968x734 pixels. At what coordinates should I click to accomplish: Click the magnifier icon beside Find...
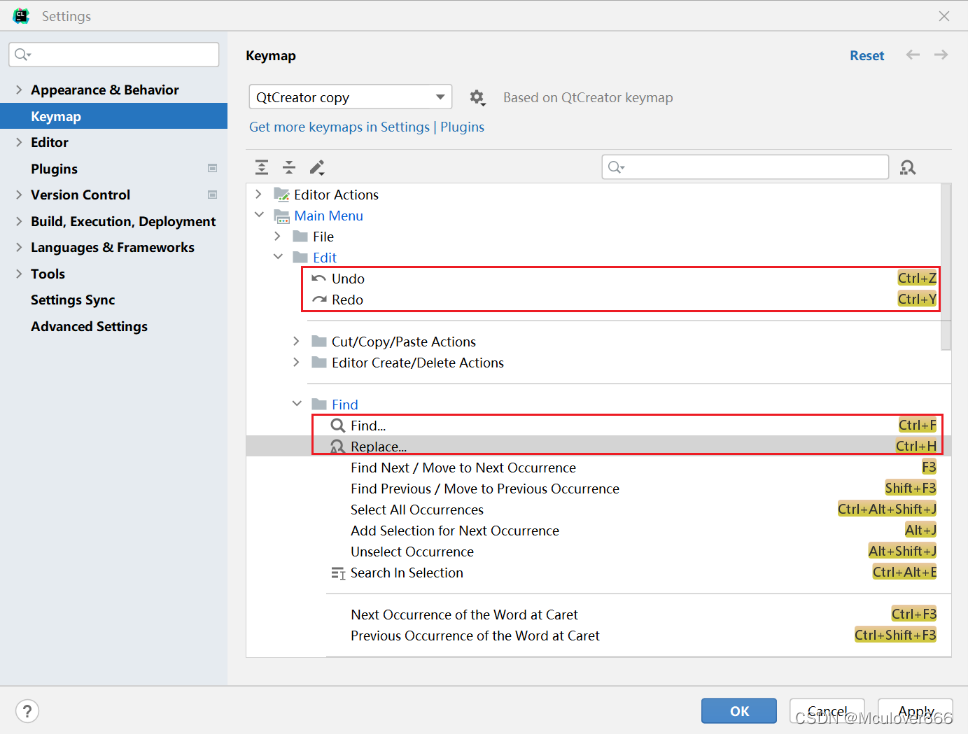click(x=337, y=425)
